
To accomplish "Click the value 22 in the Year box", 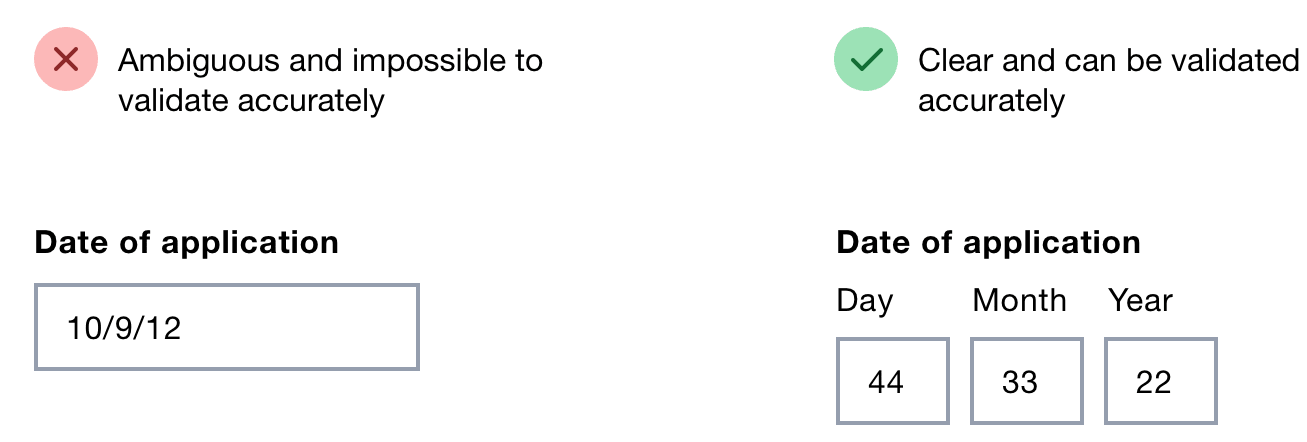I will pos(1153,382).
